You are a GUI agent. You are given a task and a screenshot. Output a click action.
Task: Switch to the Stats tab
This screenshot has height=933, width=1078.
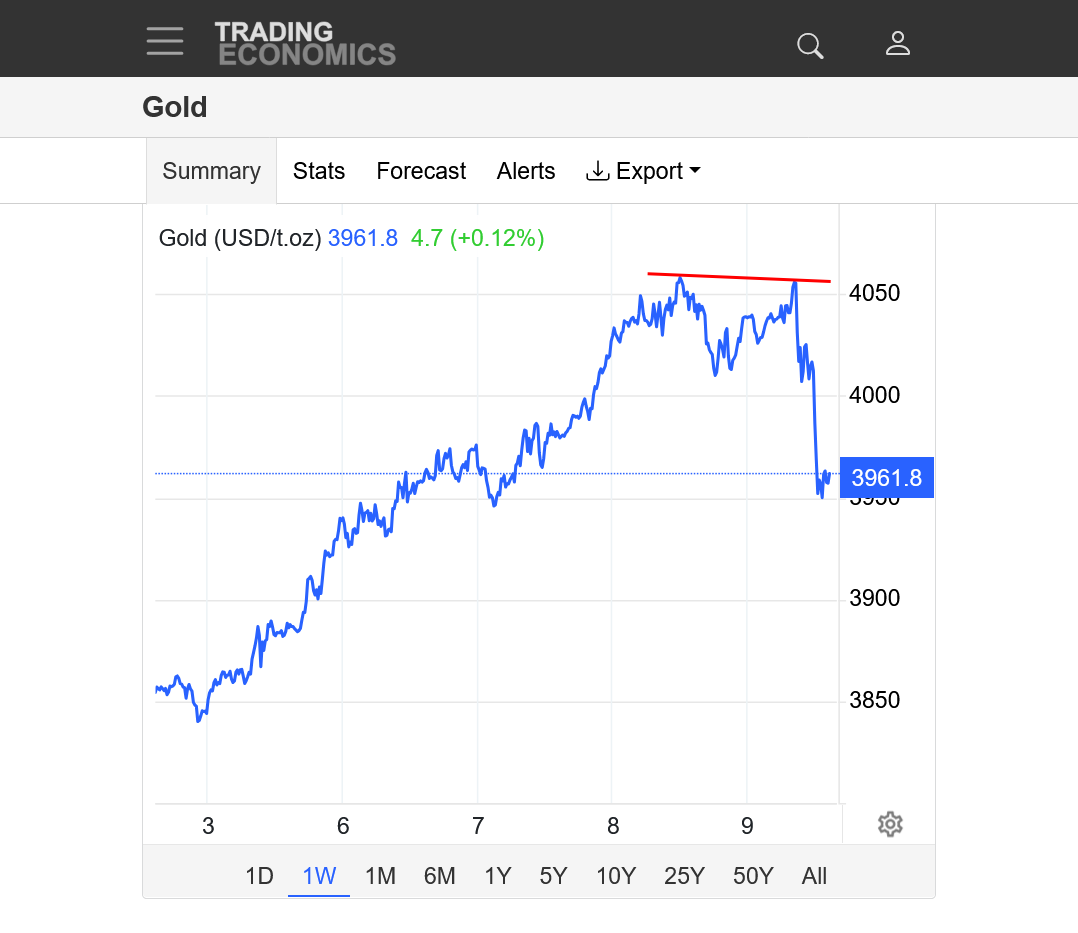pos(319,171)
